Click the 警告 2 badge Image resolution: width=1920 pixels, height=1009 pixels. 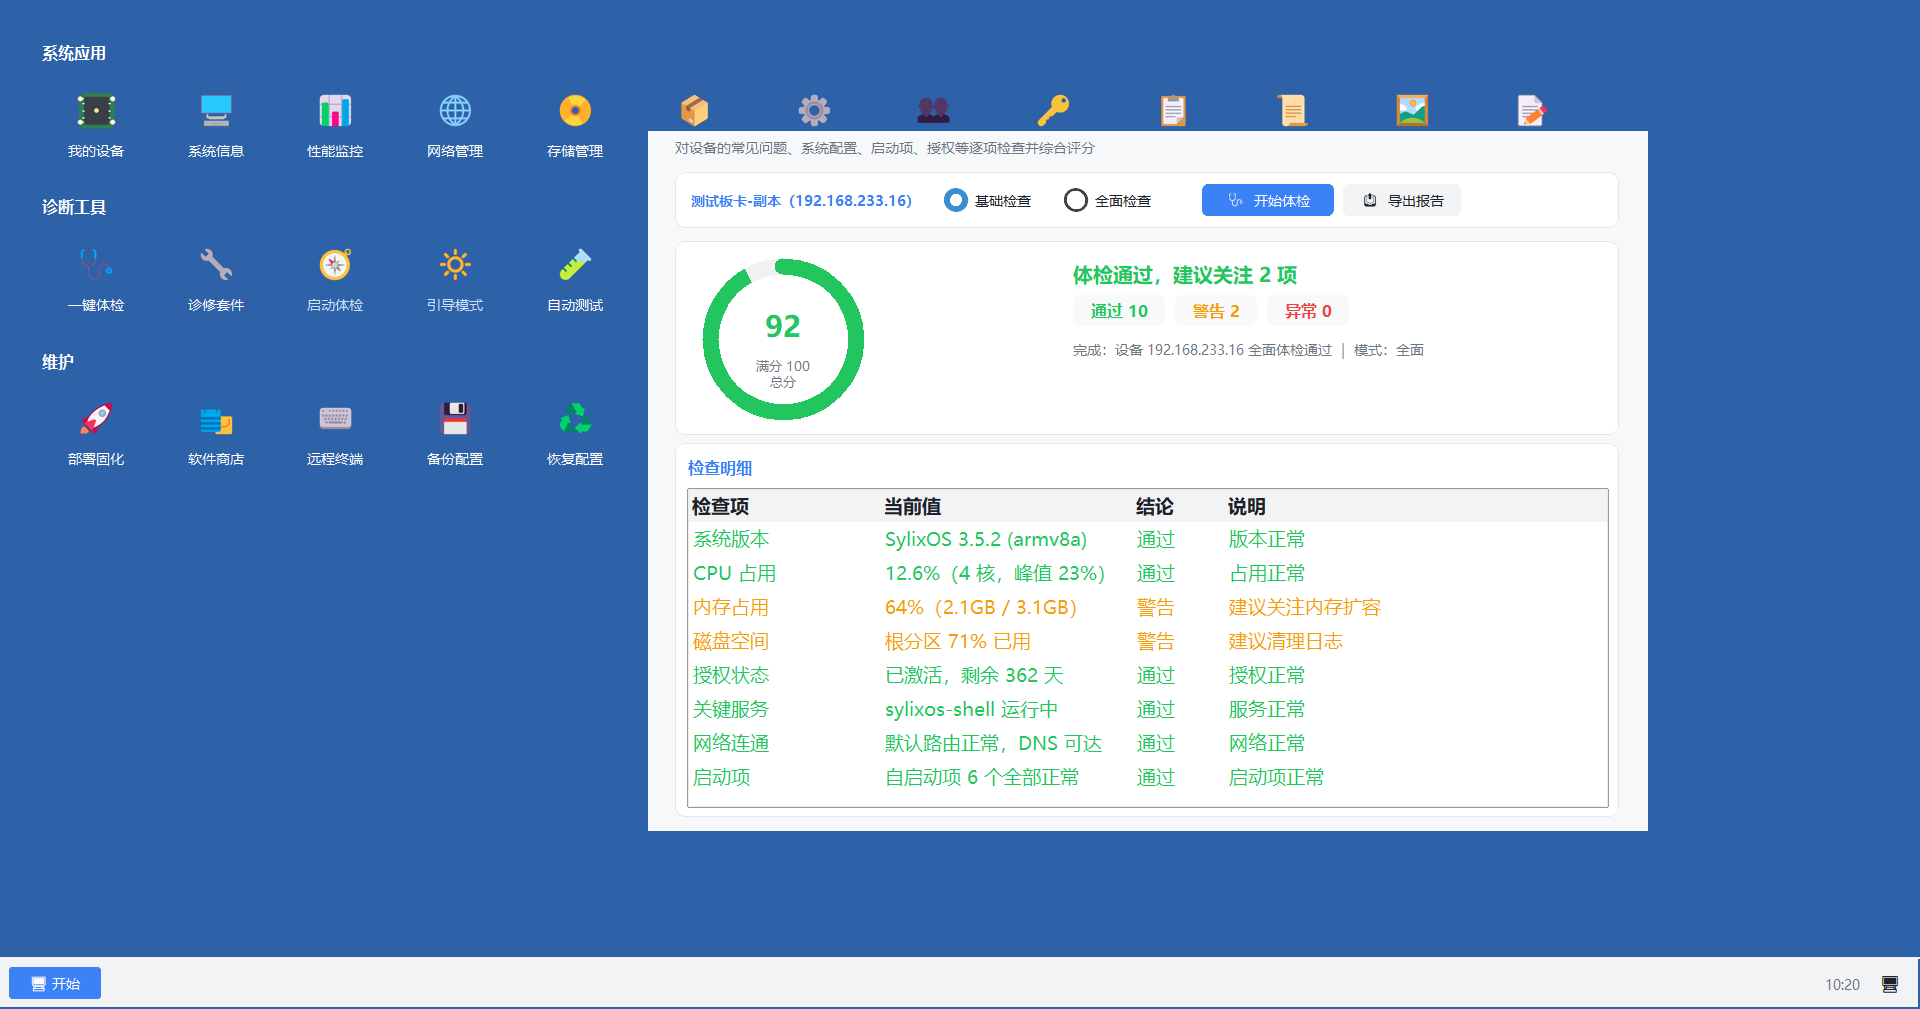(x=1216, y=311)
